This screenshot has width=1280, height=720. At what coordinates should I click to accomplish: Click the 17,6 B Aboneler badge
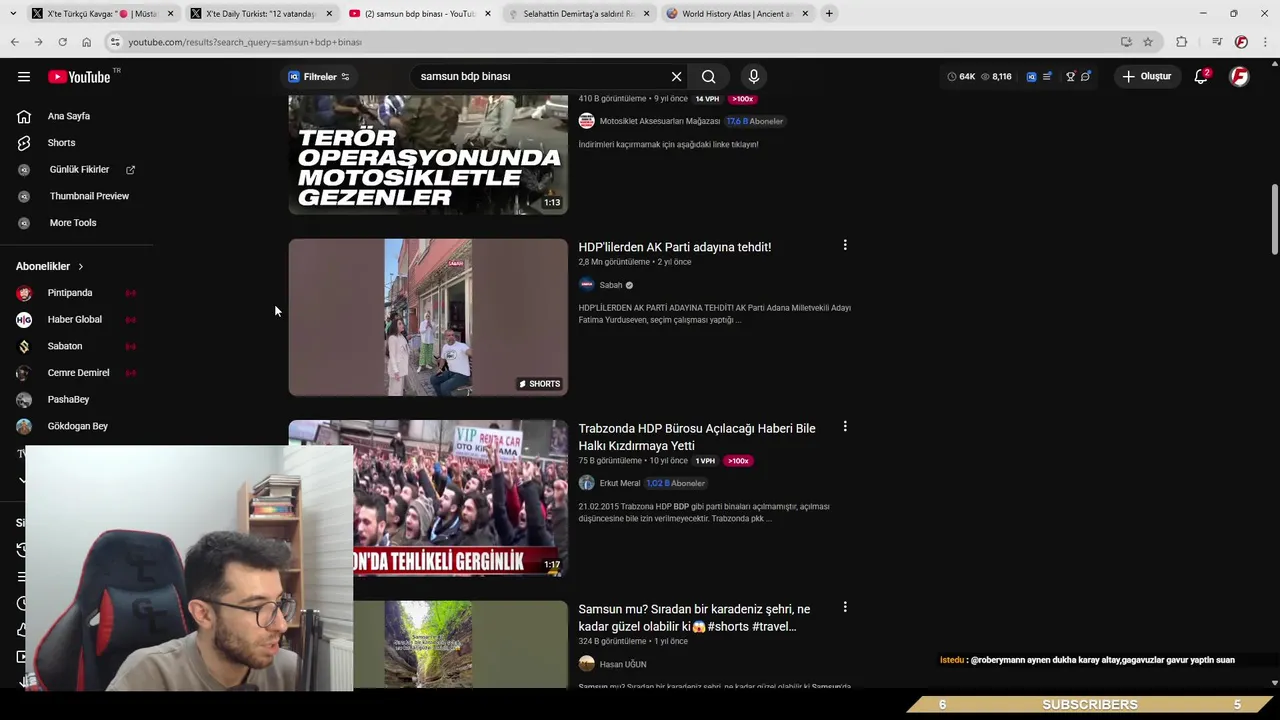pyautogui.click(x=755, y=121)
